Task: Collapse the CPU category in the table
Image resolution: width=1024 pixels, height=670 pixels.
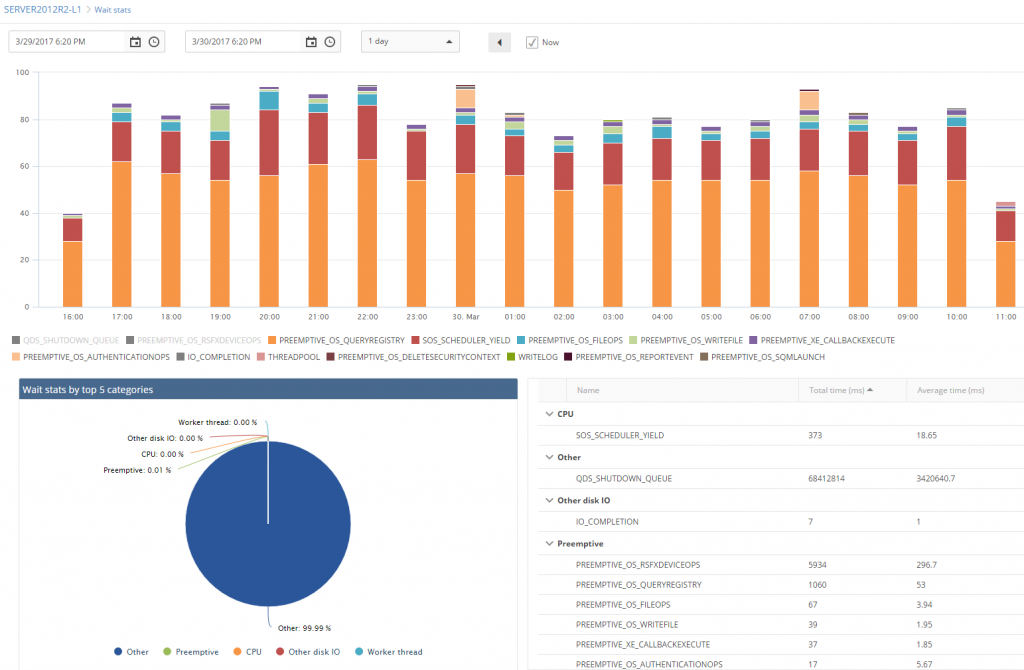Action: 549,413
